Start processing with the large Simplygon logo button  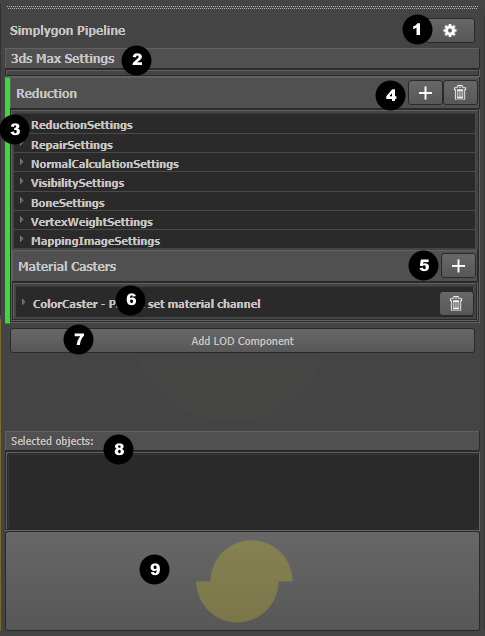[x=242, y=581]
